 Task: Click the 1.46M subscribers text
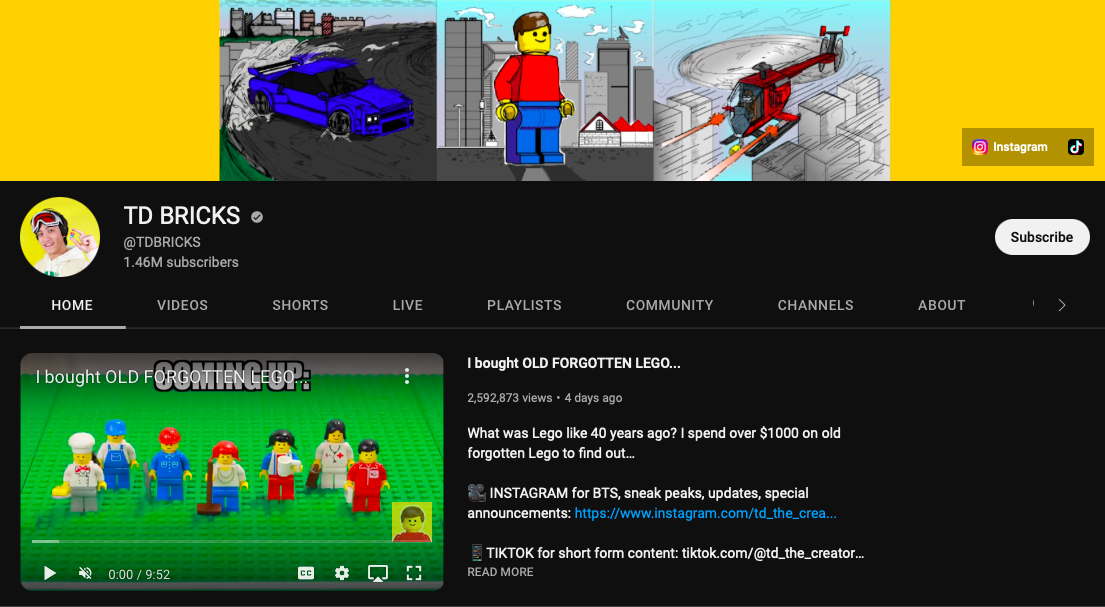pyautogui.click(x=181, y=262)
